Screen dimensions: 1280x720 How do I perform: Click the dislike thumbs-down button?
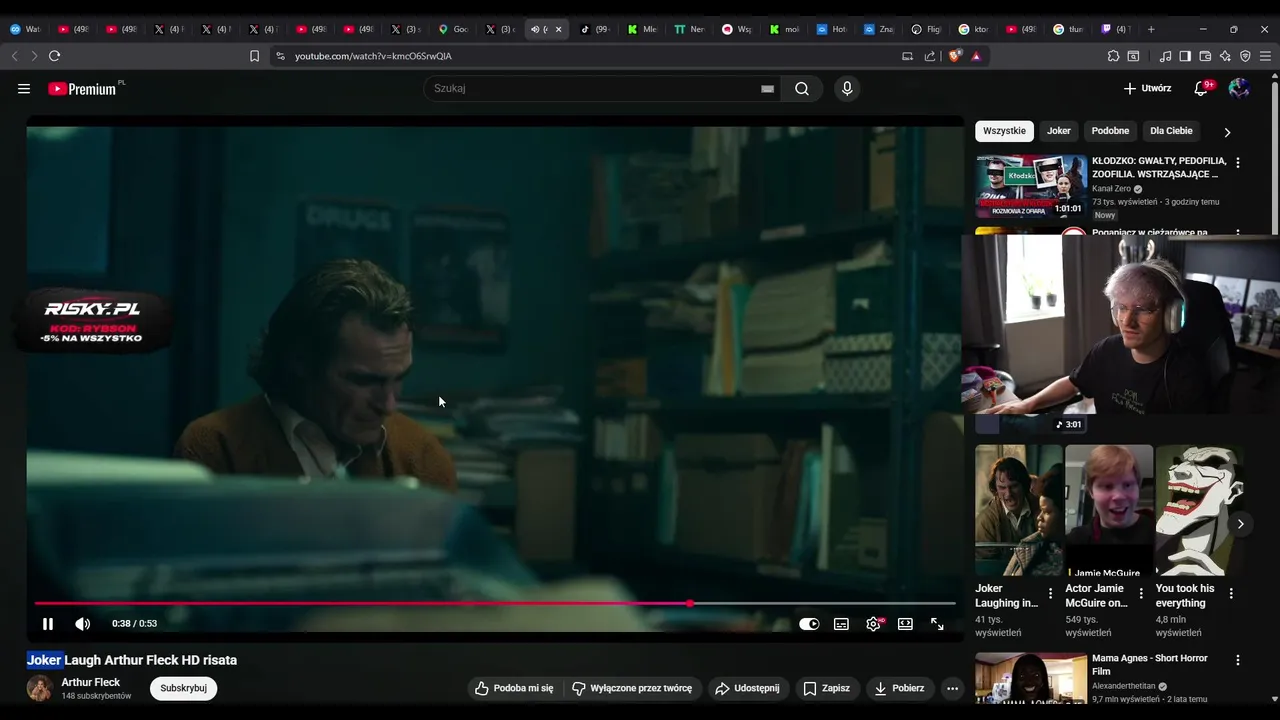[x=632, y=688]
